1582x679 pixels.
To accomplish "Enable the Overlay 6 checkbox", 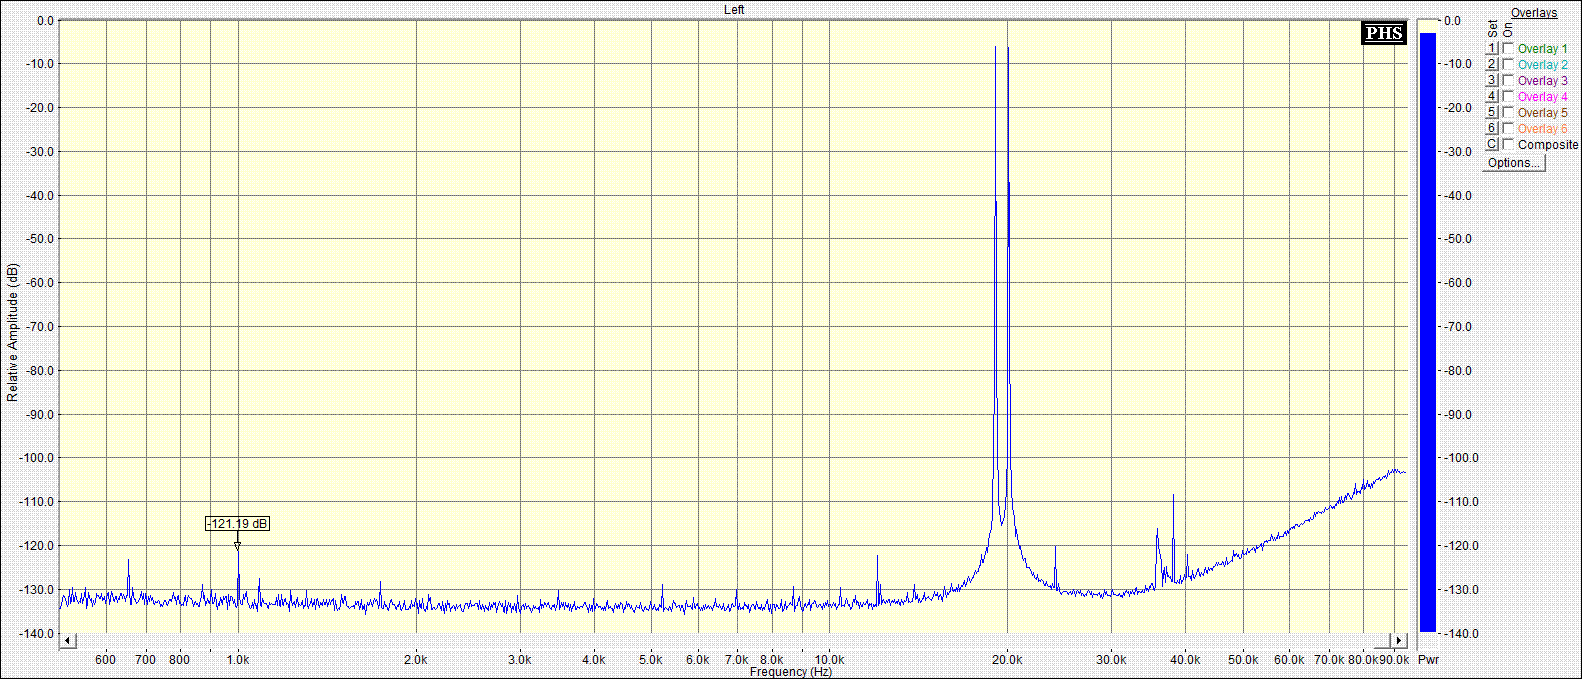I will click(1508, 128).
